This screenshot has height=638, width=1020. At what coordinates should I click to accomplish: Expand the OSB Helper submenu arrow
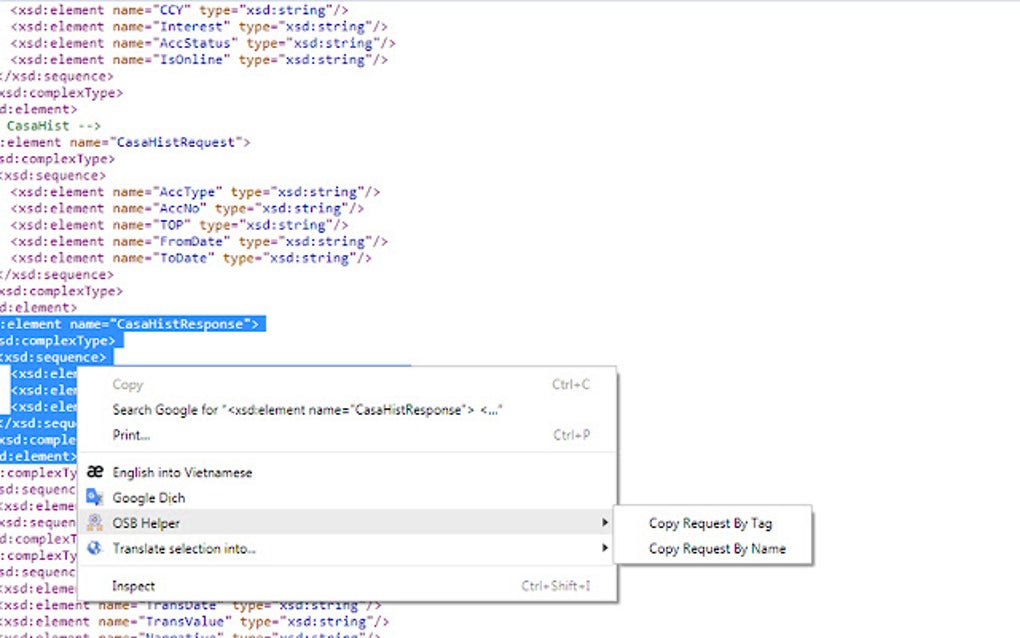(605, 522)
